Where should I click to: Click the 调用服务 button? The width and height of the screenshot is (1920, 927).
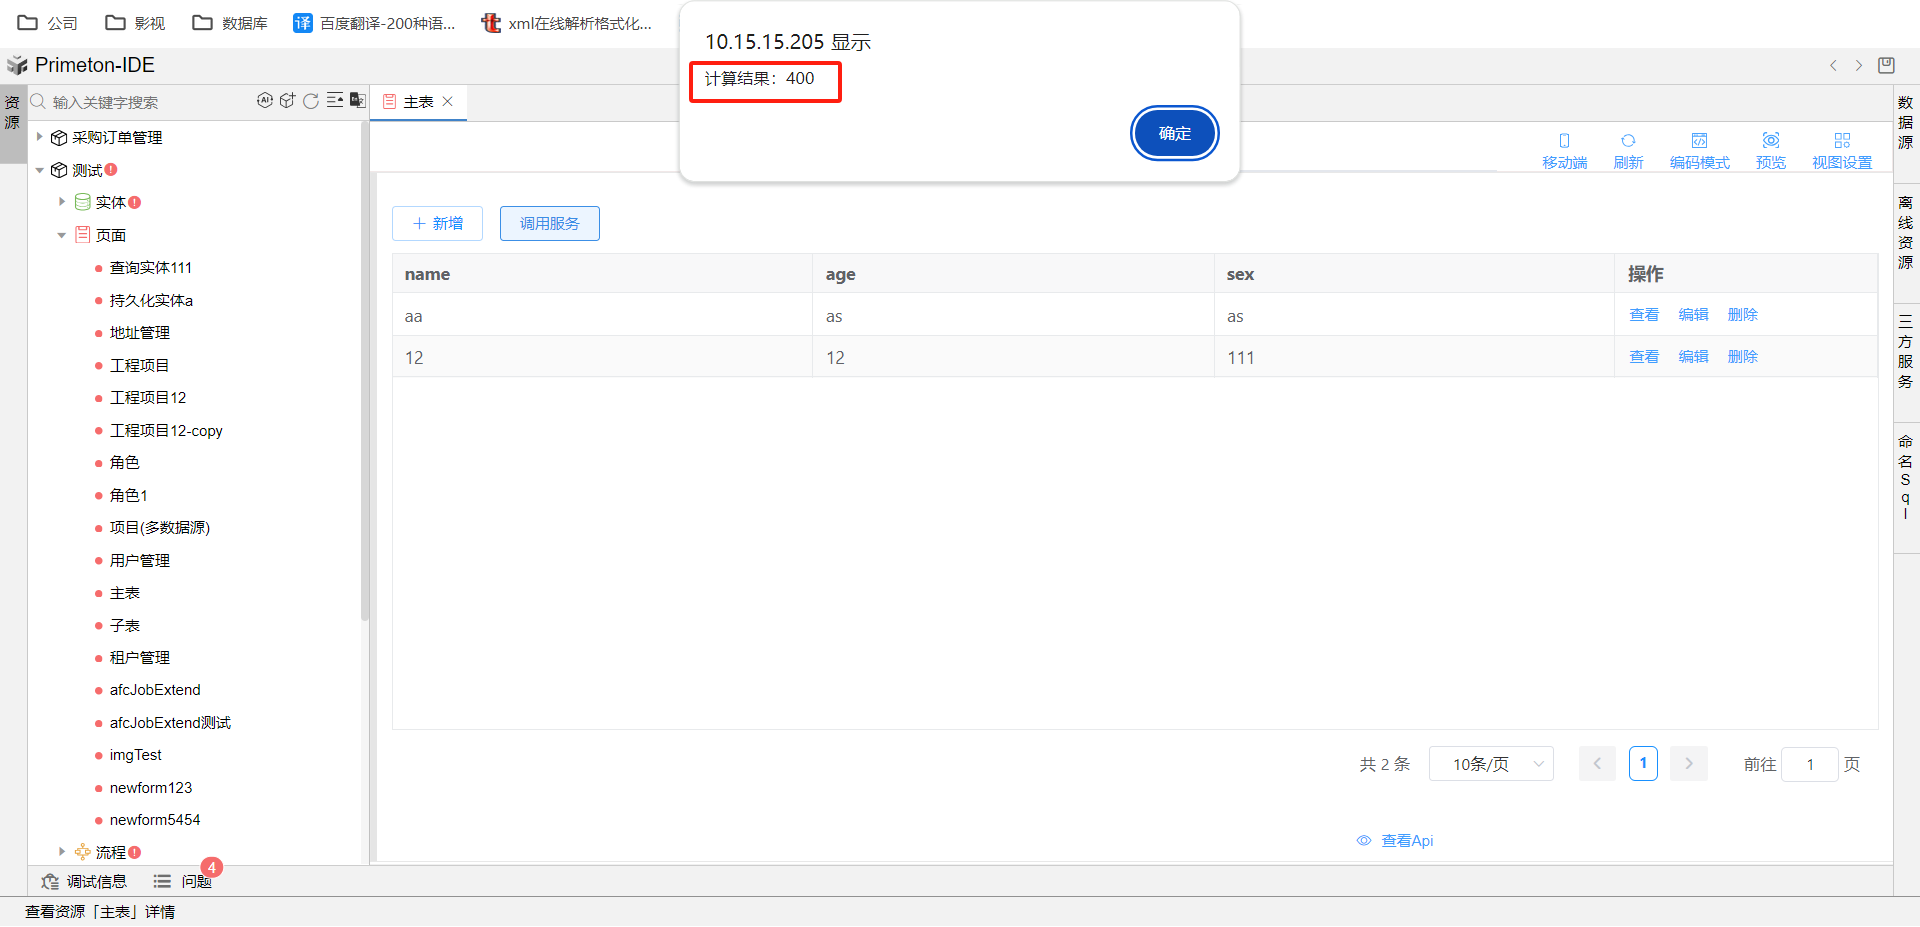(549, 224)
